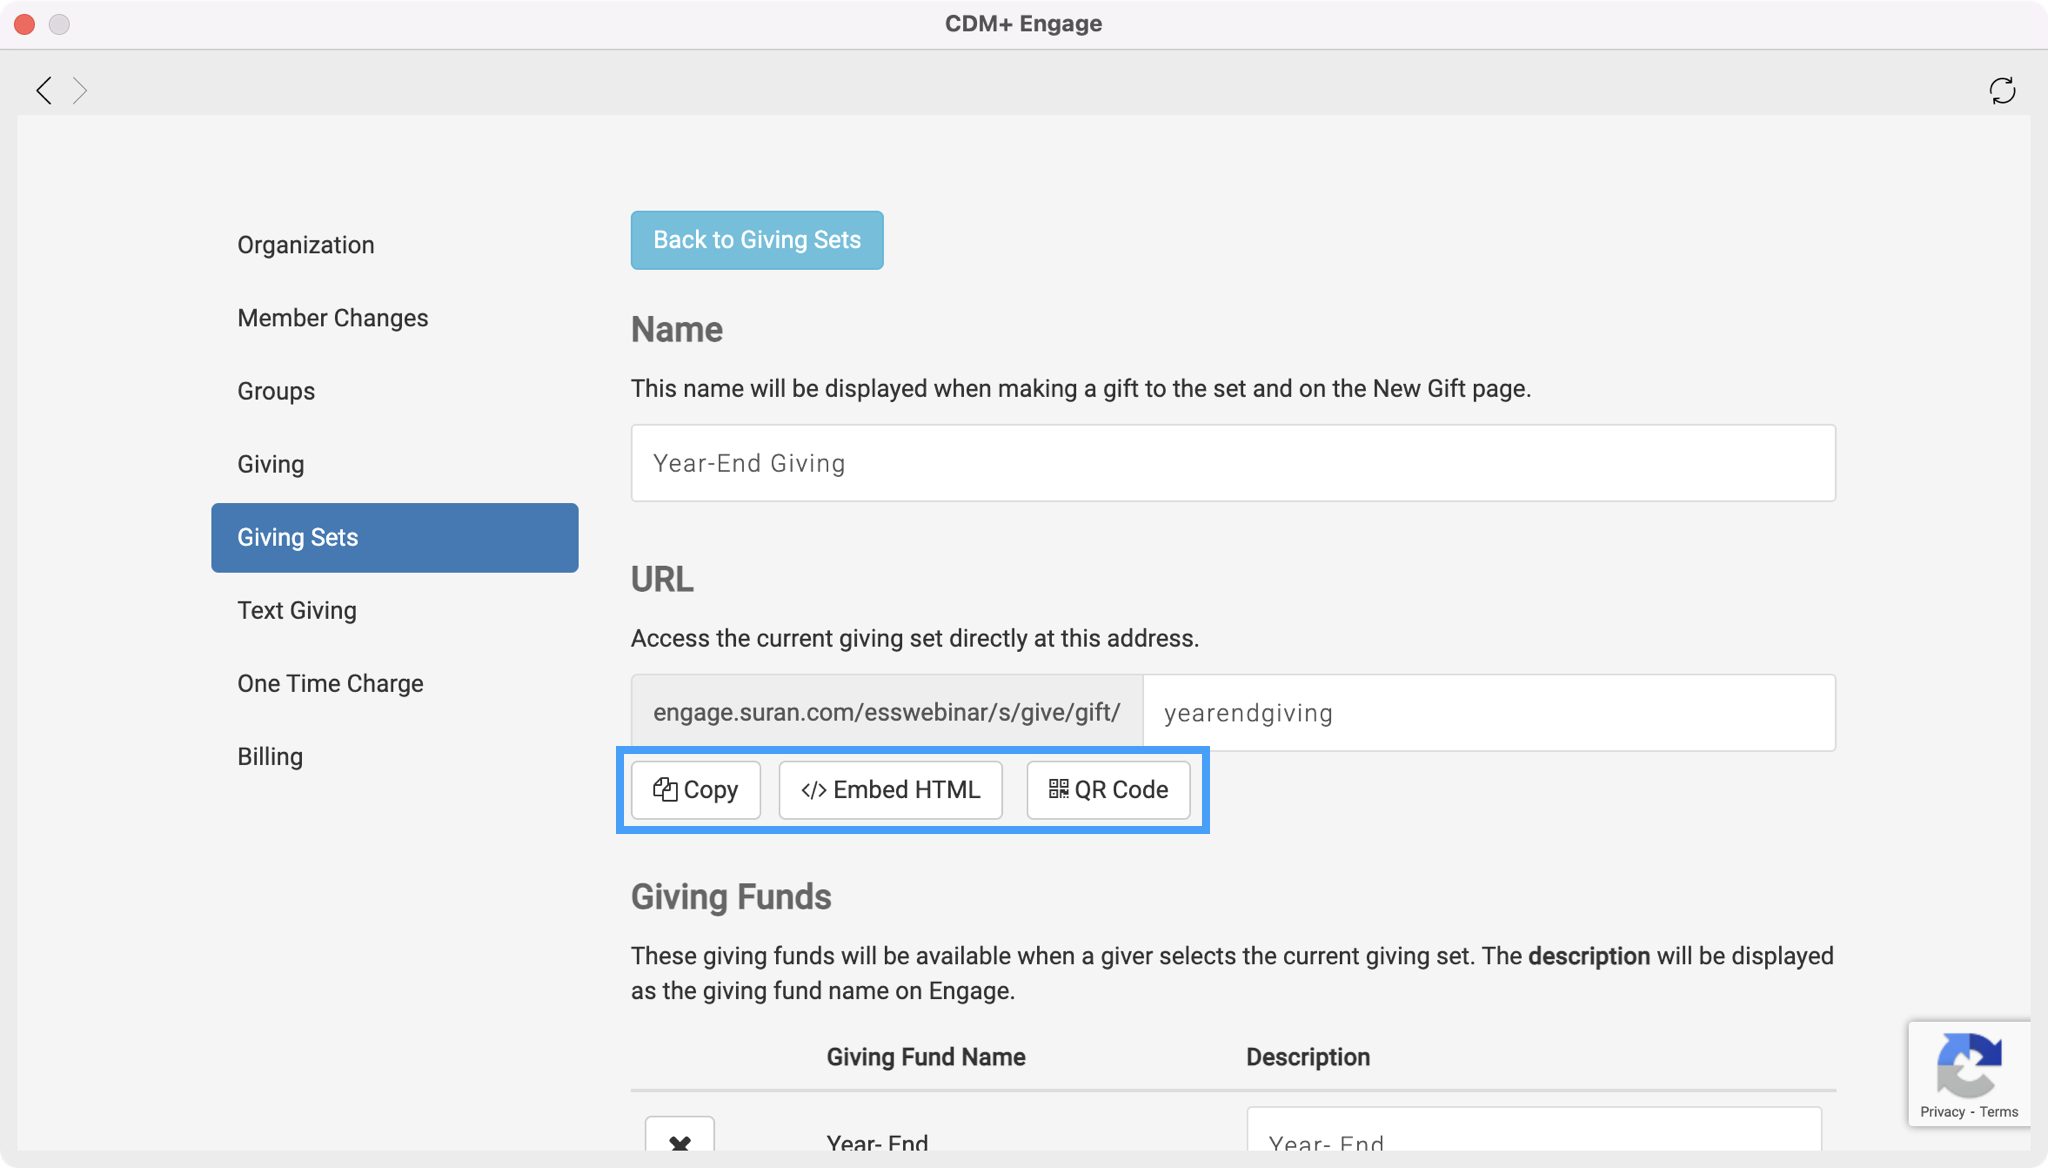Open the Billing section
Image resolution: width=2048 pixels, height=1168 pixels.
270,757
